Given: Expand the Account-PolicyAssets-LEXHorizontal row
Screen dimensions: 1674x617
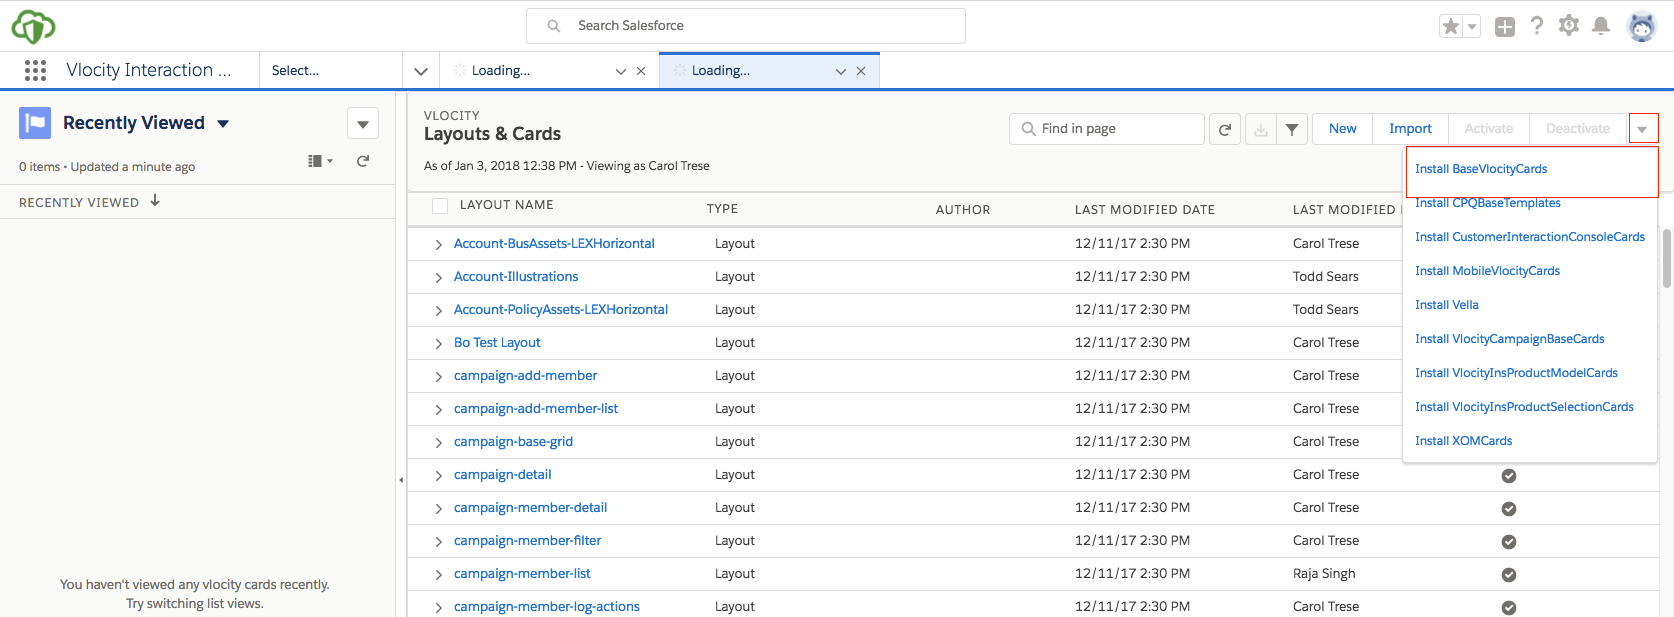Looking at the screenshot, I should point(438,311).
